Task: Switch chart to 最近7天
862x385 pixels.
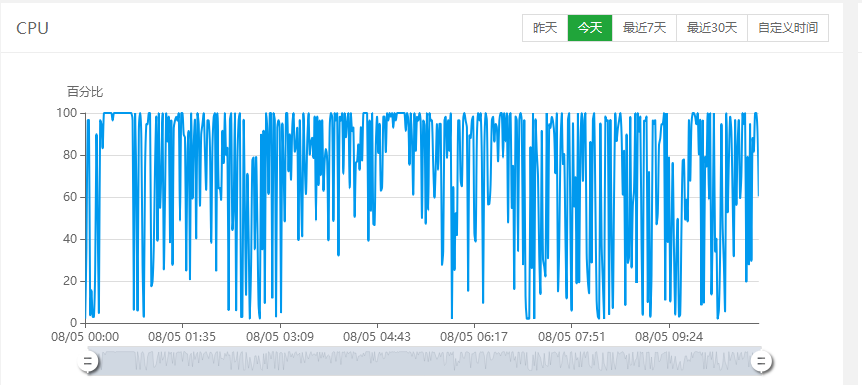Action: (x=644, y=28)
